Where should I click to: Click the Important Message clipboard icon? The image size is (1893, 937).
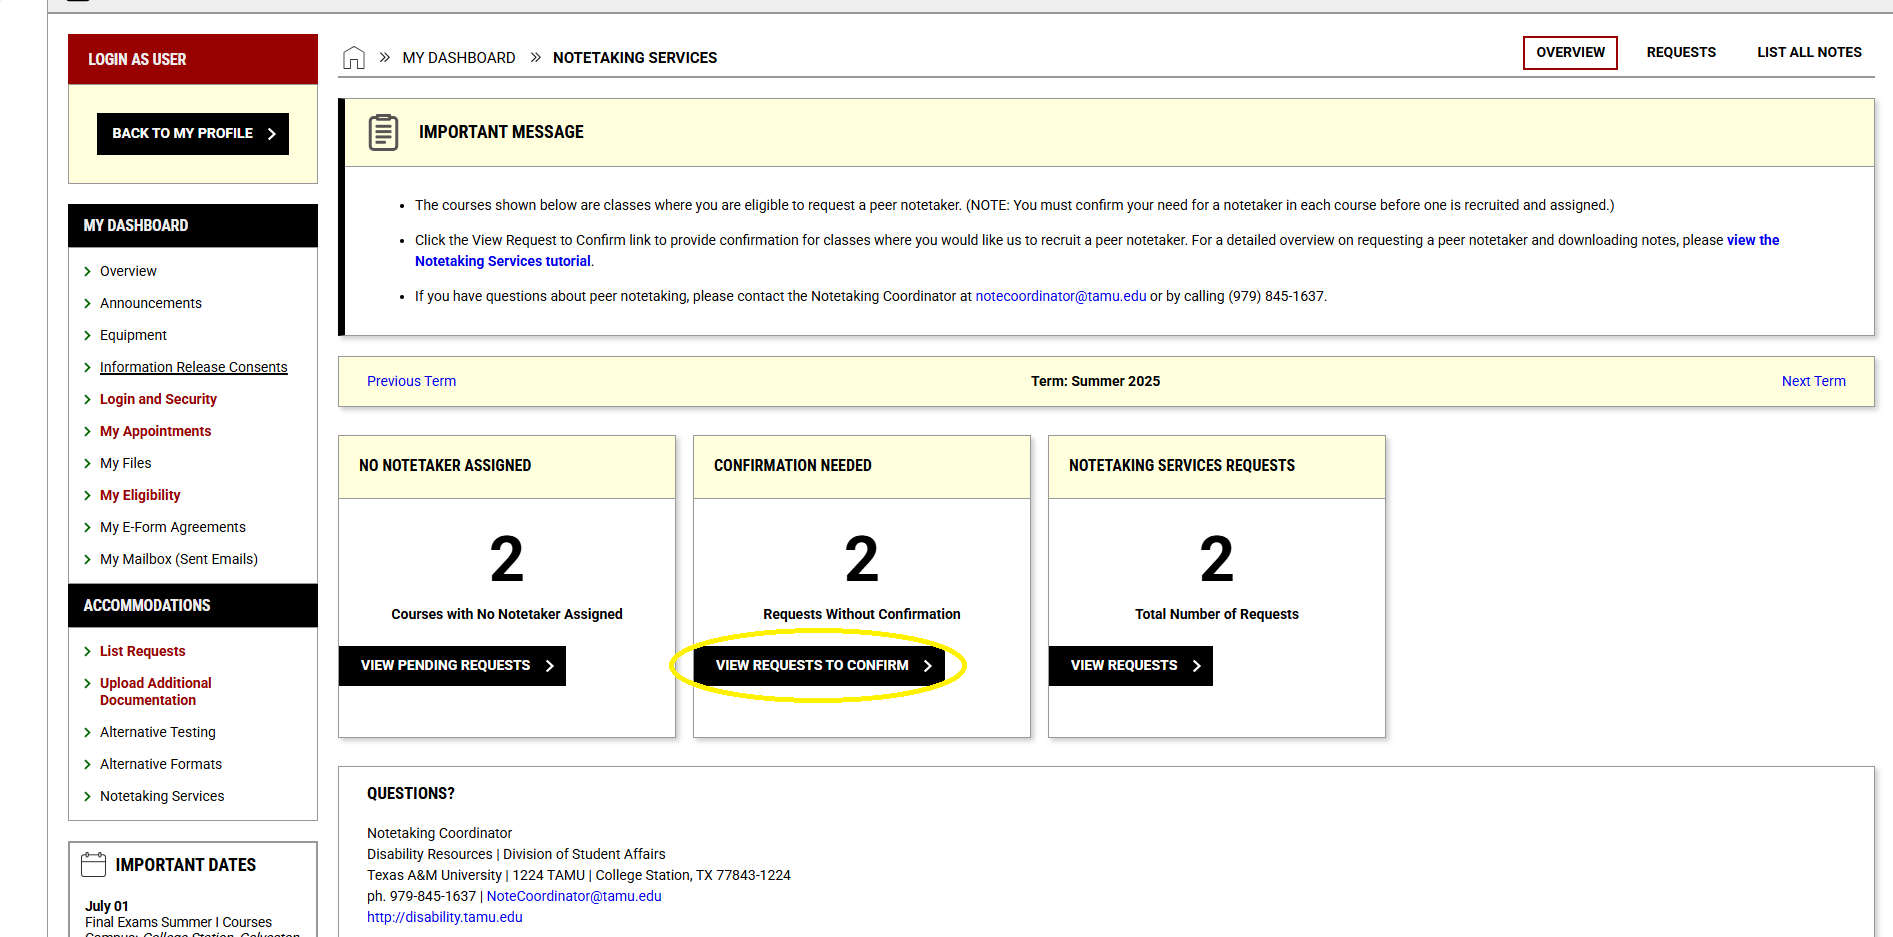click(x=383, y=132)
